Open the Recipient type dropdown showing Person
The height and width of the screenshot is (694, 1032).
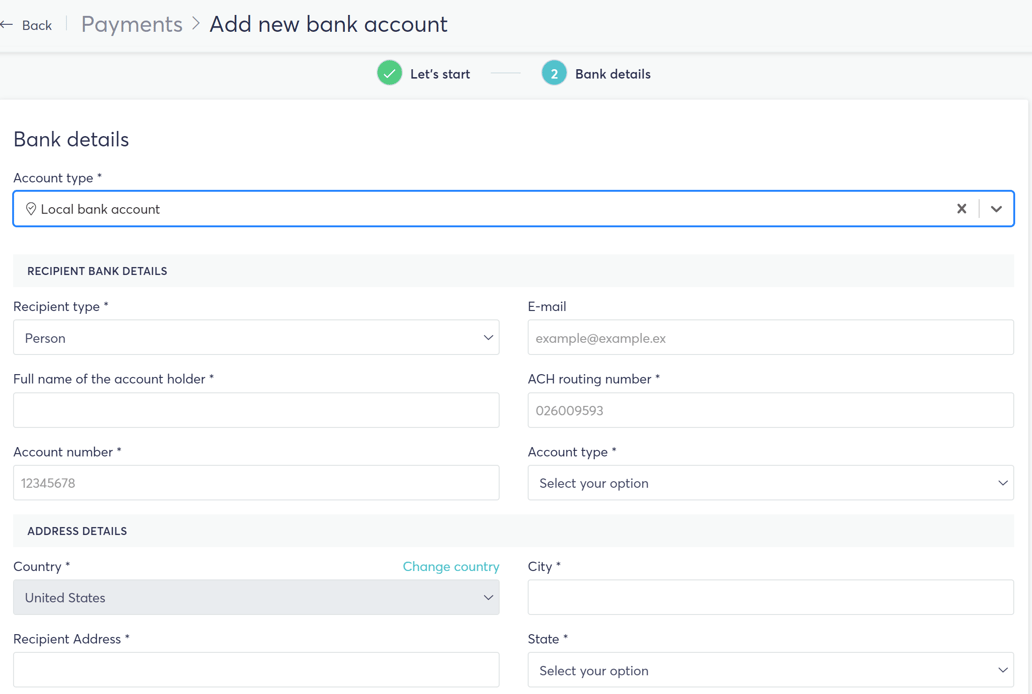pos(256,337)
